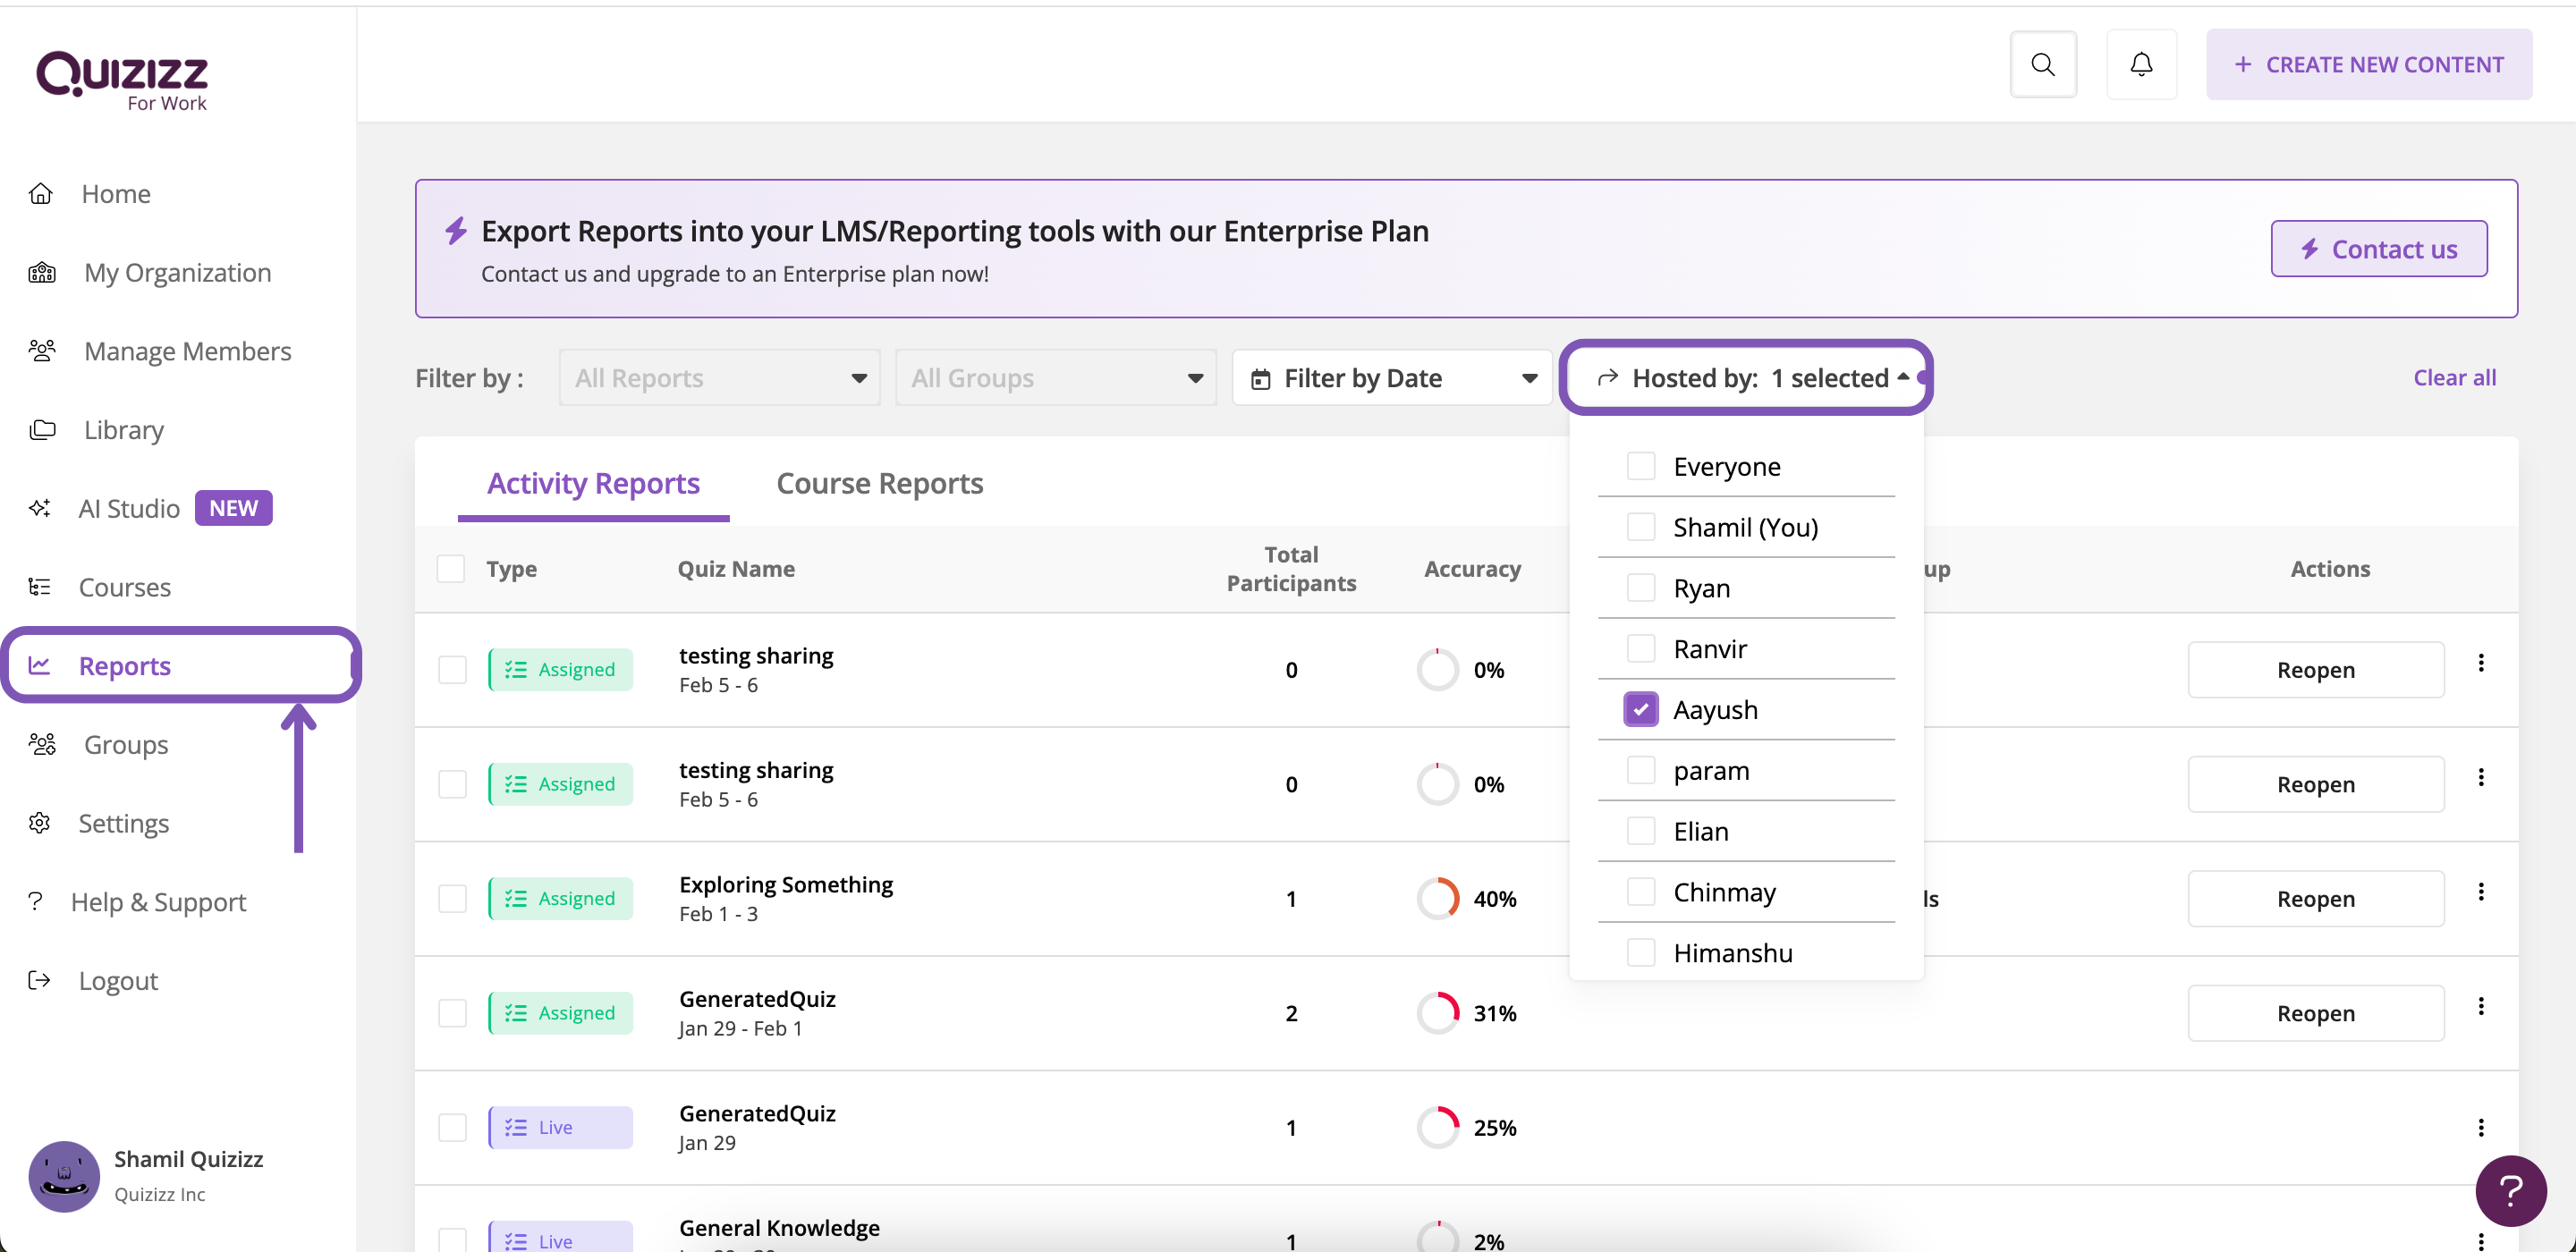The width and height of the screenshot is (2576, 1252).
Task: Check the Ryan host checkbox
Action: coord(1640,588)
